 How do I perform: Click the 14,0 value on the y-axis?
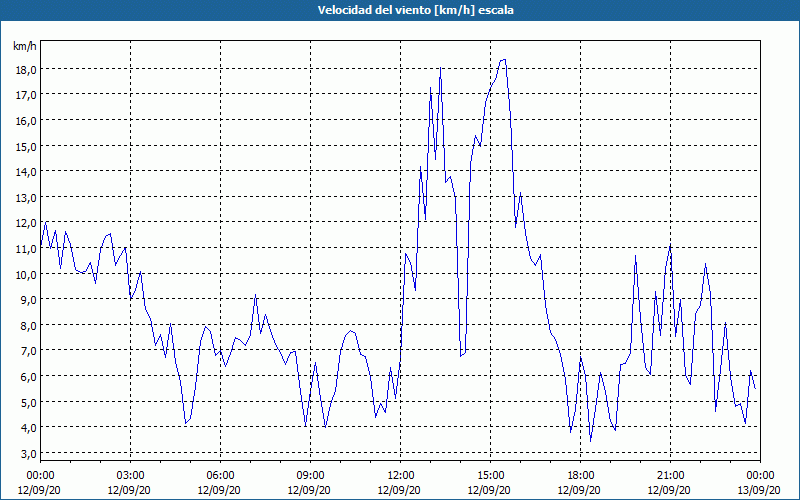click(x=26, y=172)
